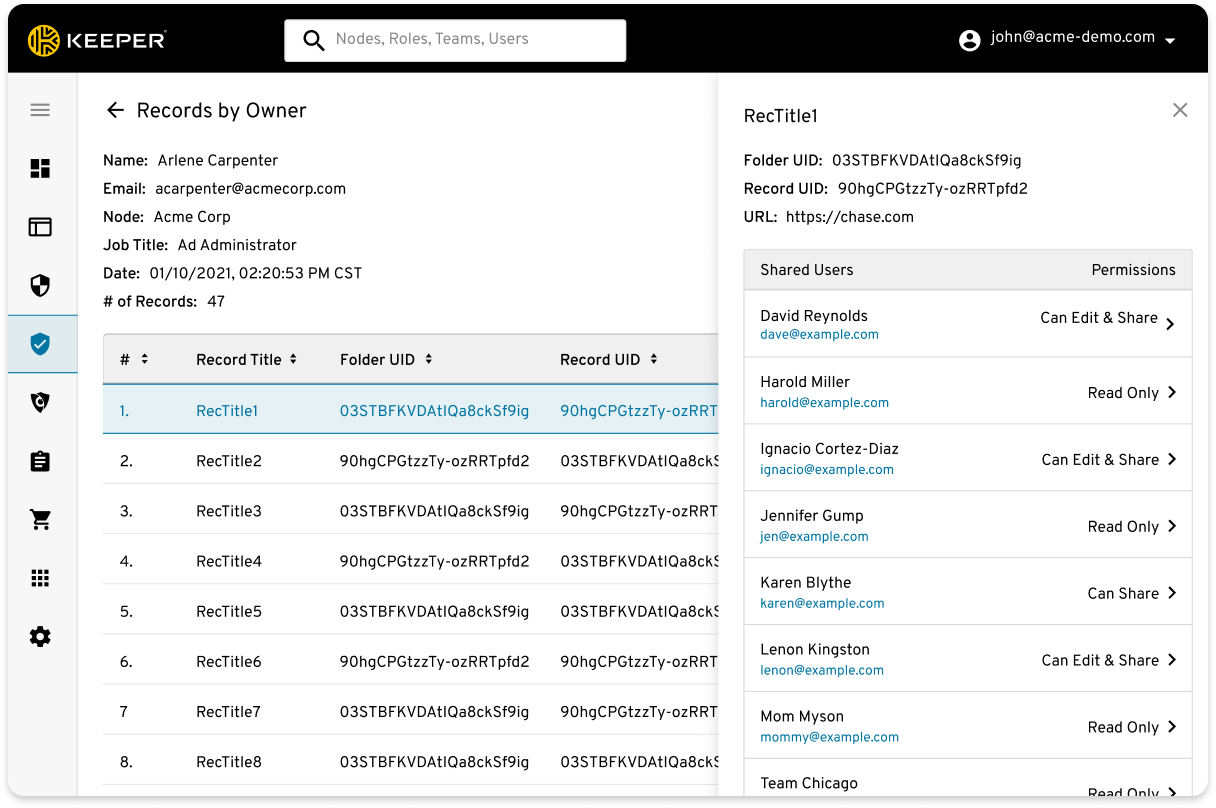This screenshot has height=808, width=1216.
Task: Open the table layout icon in the sidebar
Action: (40, 227)
